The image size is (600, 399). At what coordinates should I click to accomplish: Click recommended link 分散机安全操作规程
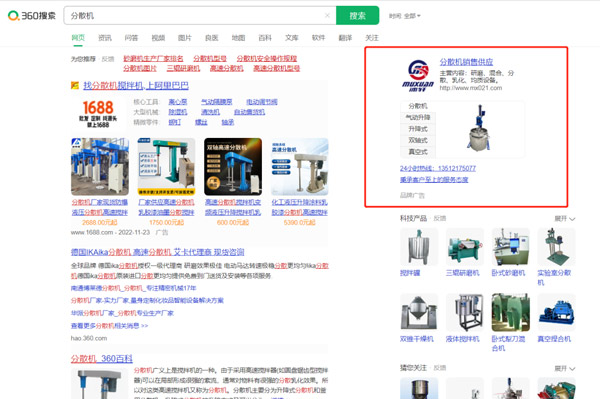(267, 59)
